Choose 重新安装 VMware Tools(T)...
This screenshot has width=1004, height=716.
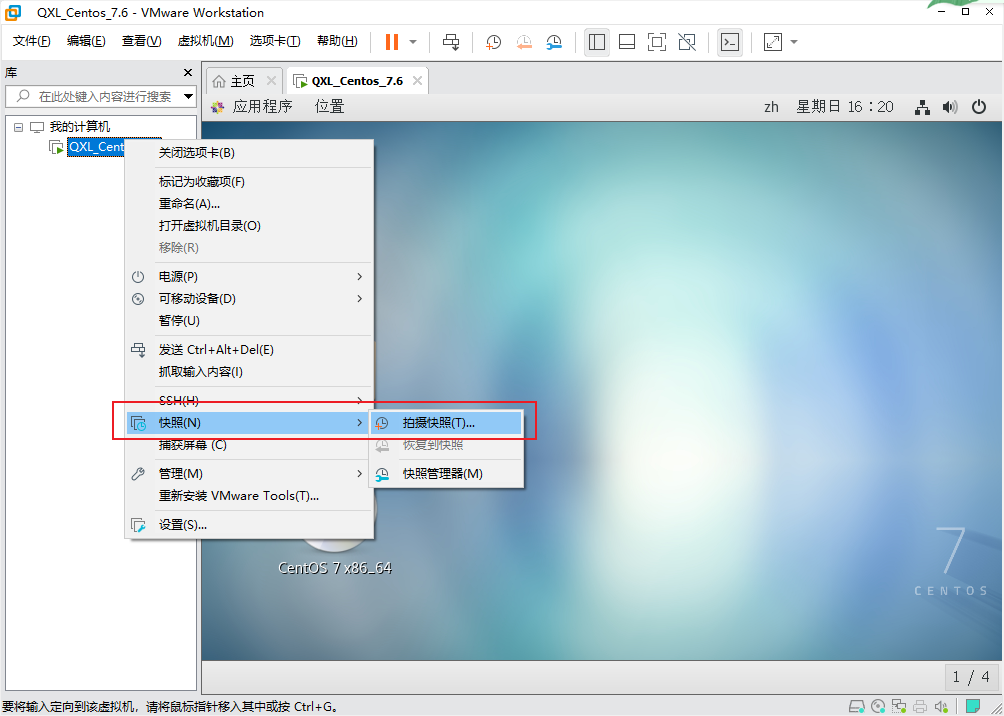pos(250,496)
